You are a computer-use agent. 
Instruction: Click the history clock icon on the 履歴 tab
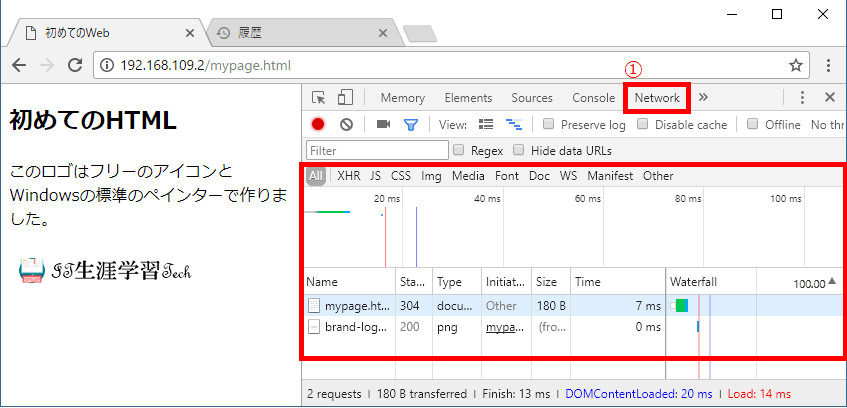coord(223,33)
